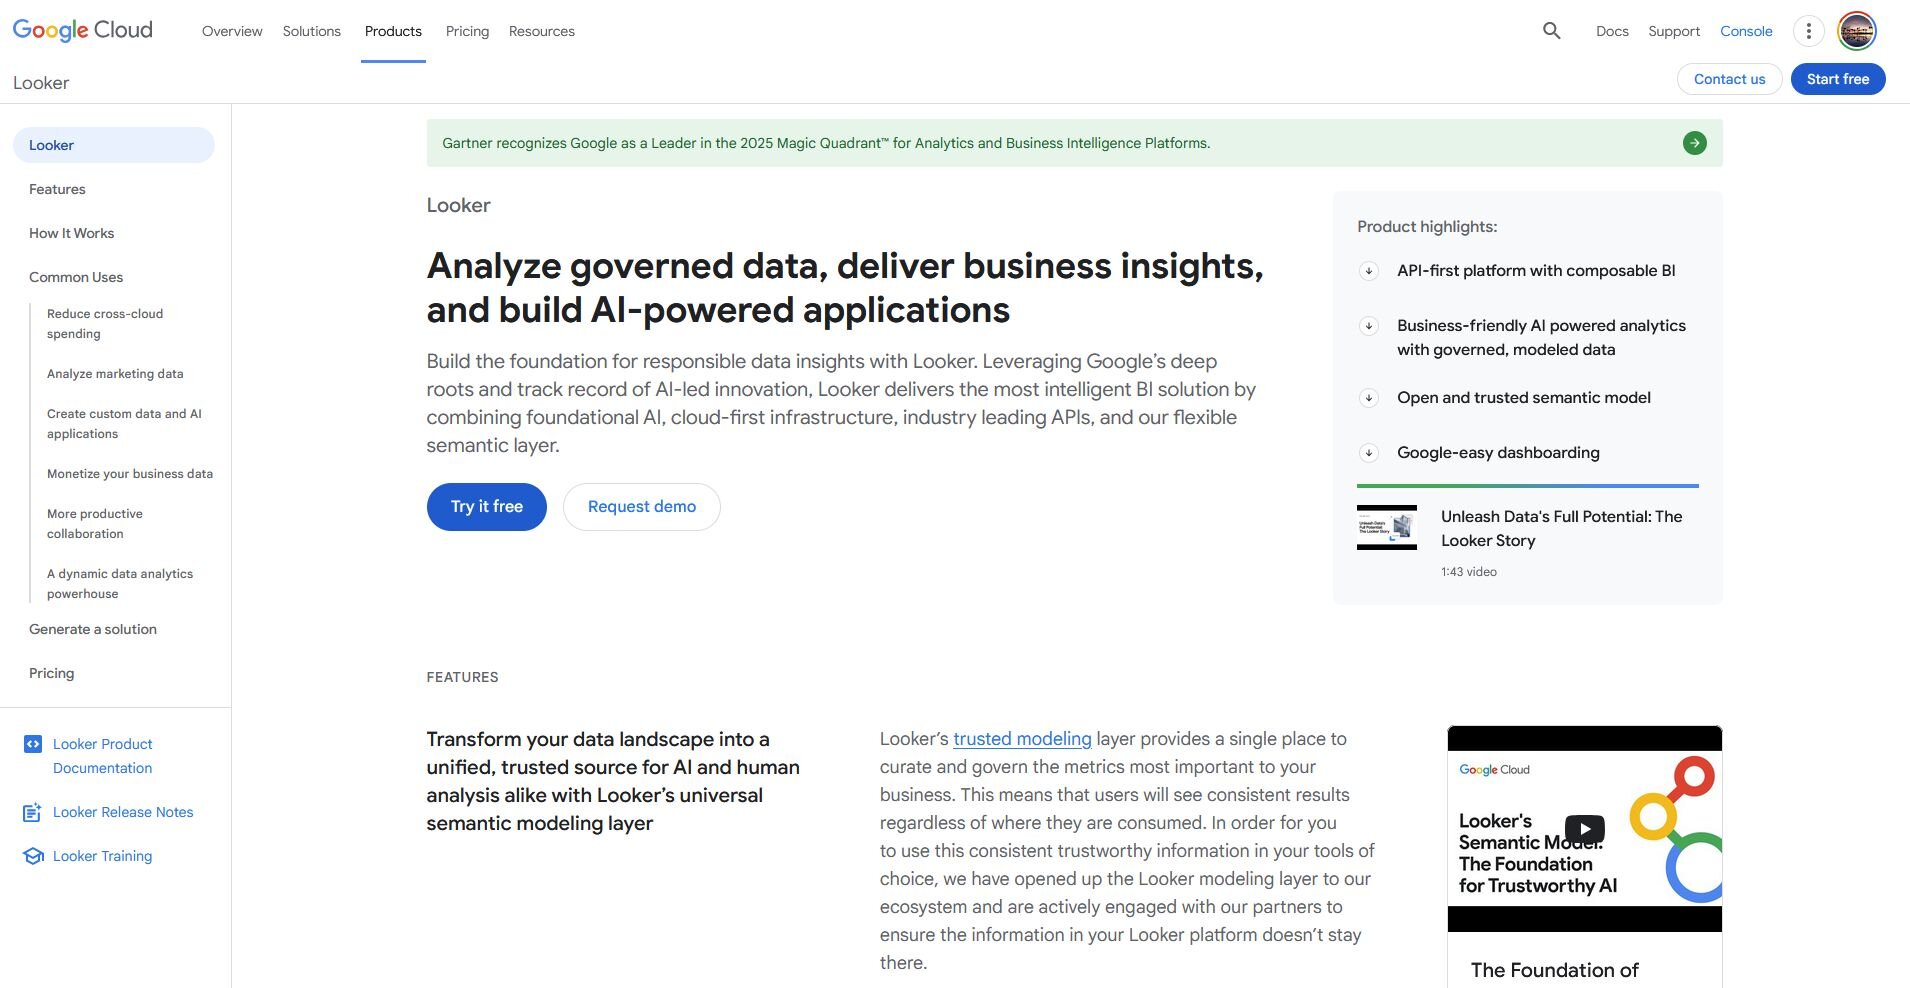Play the Looker's Semantic Model video
Screen dimensions: 1910x988
coord(1584,829)
